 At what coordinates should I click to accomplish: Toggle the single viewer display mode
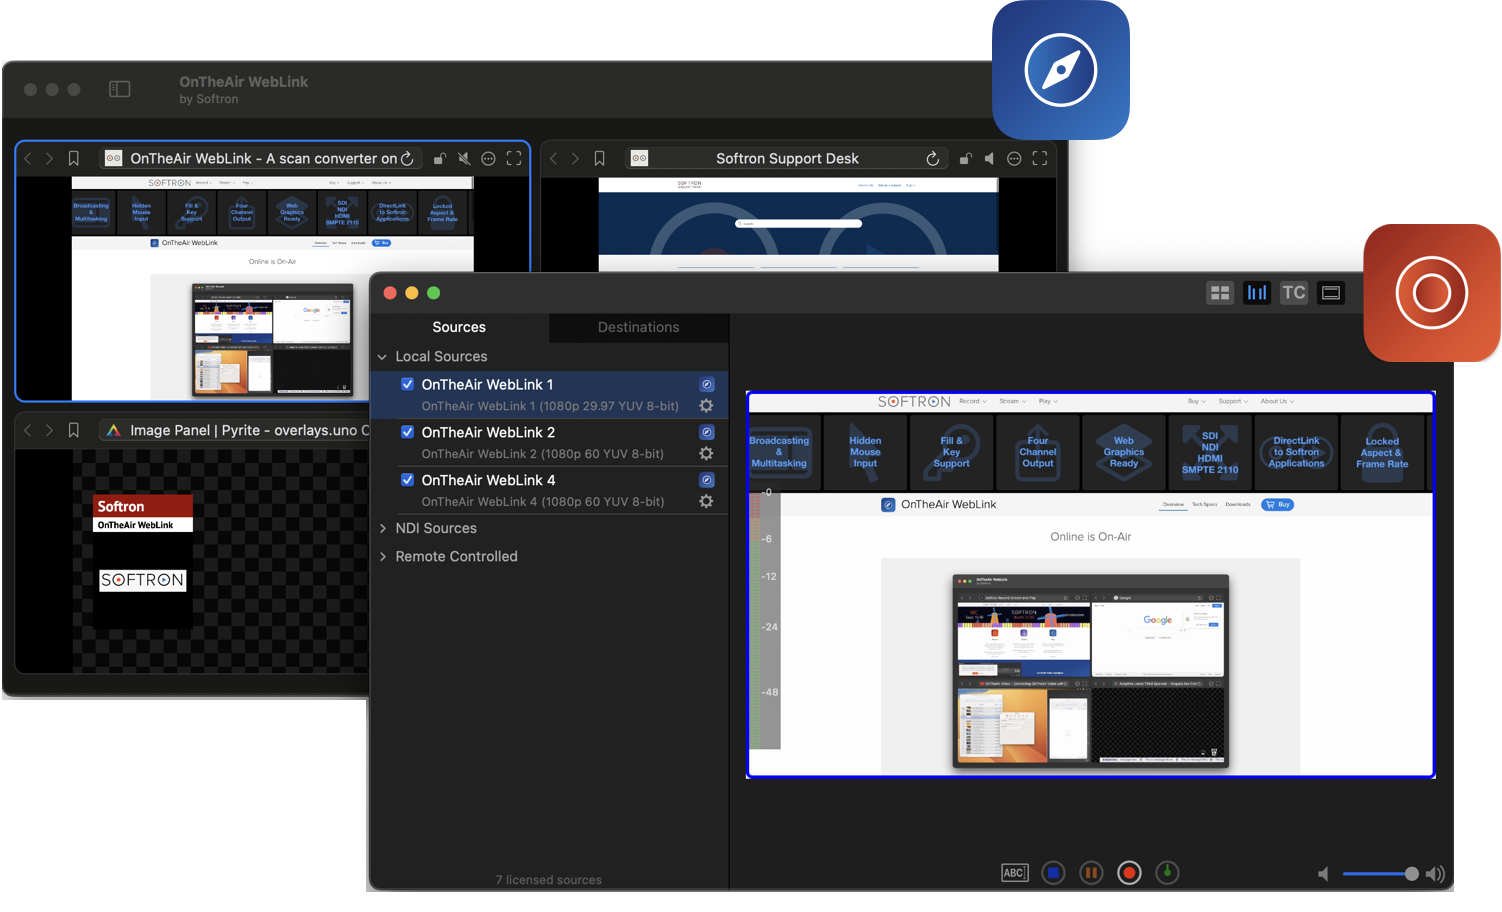(x=1331, y=293)
